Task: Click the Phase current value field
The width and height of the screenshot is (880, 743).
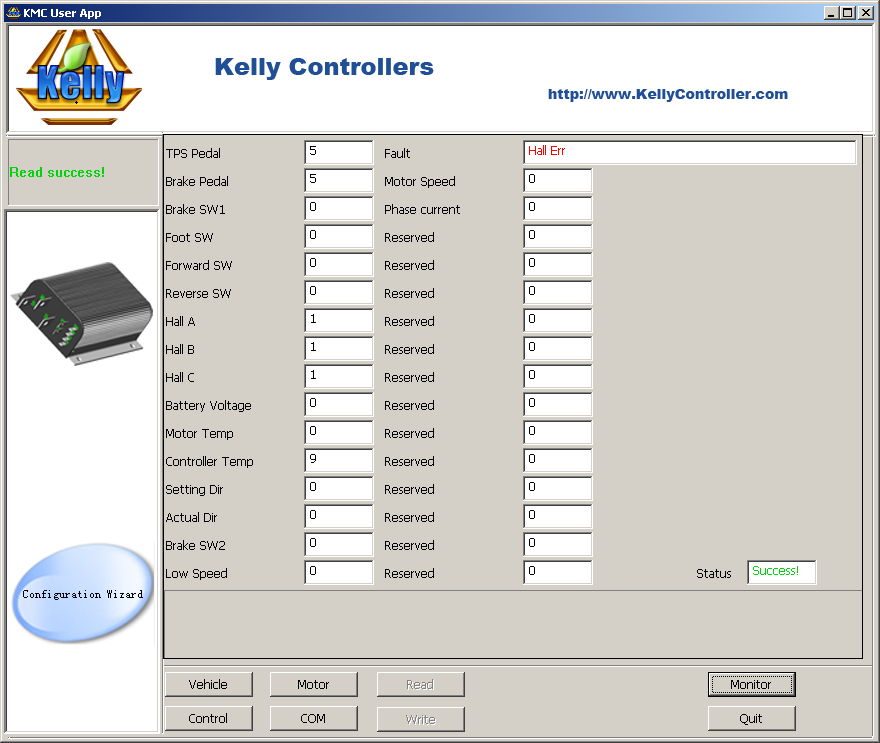Action: [558, 208]
